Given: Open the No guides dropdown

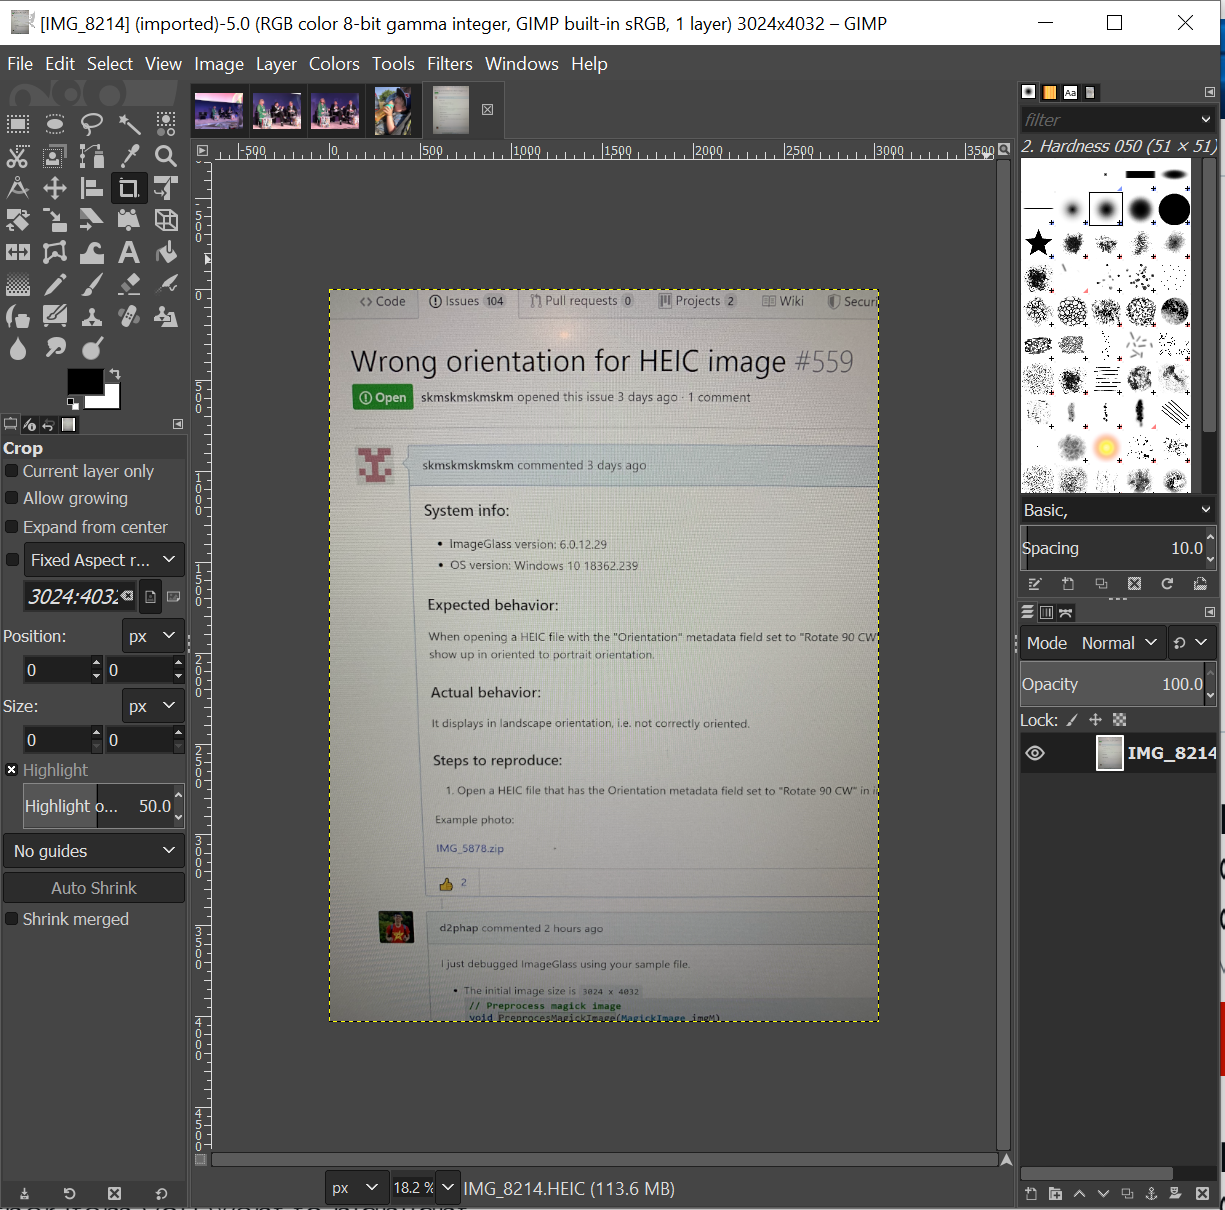Looking at the screenshot, I should point(93,850).
